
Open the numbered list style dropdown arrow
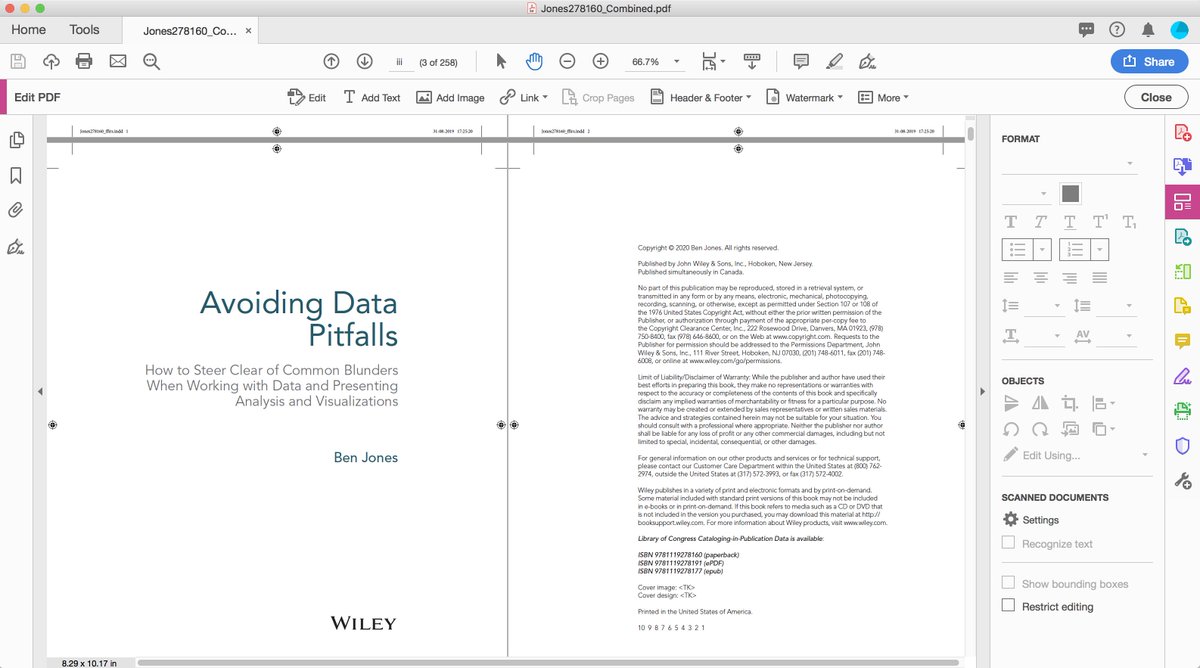(x=1101, y=249)
